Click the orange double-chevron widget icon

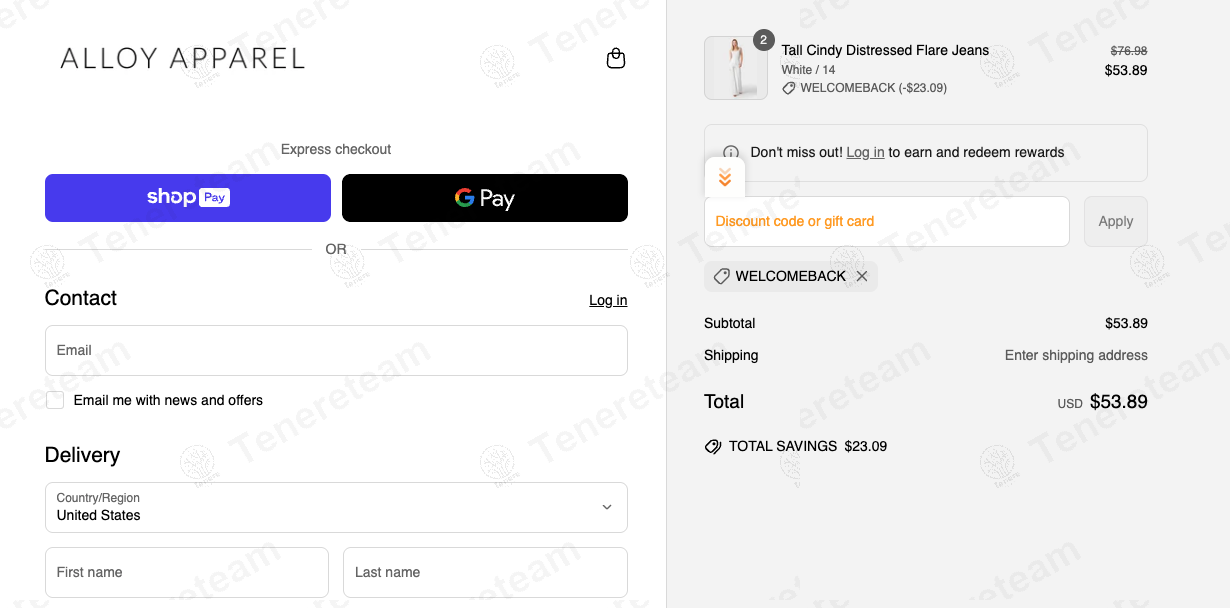[x=725, y=178]
